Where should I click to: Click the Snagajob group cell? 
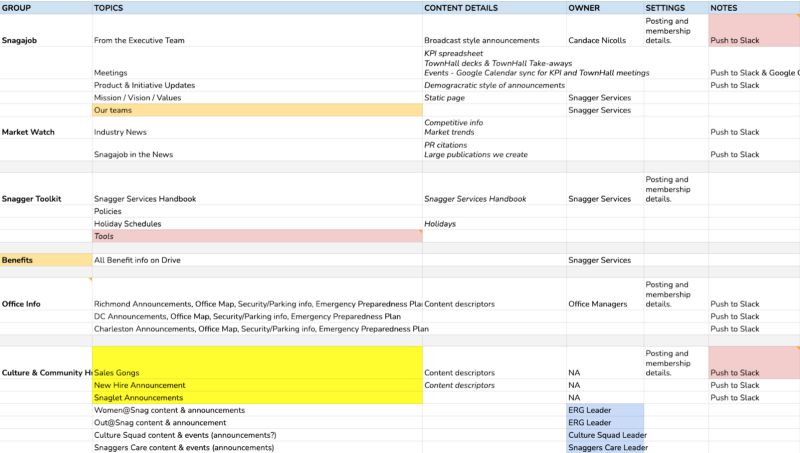tap(46, 31)
